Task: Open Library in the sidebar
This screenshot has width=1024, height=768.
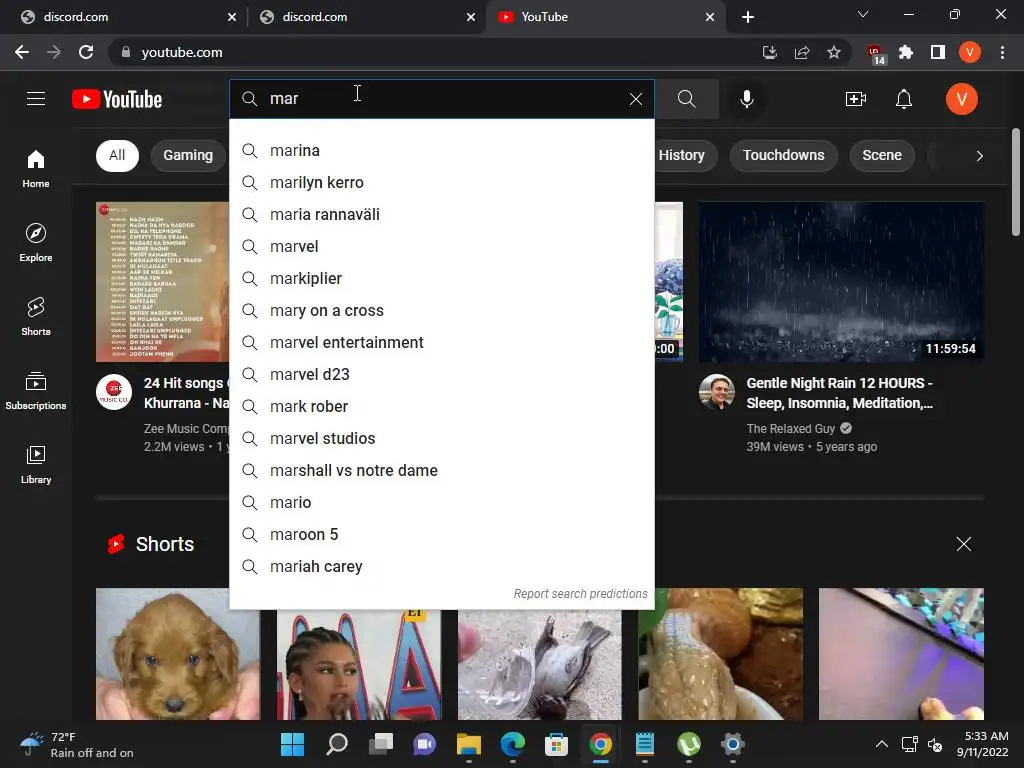Action: point(36,464)
